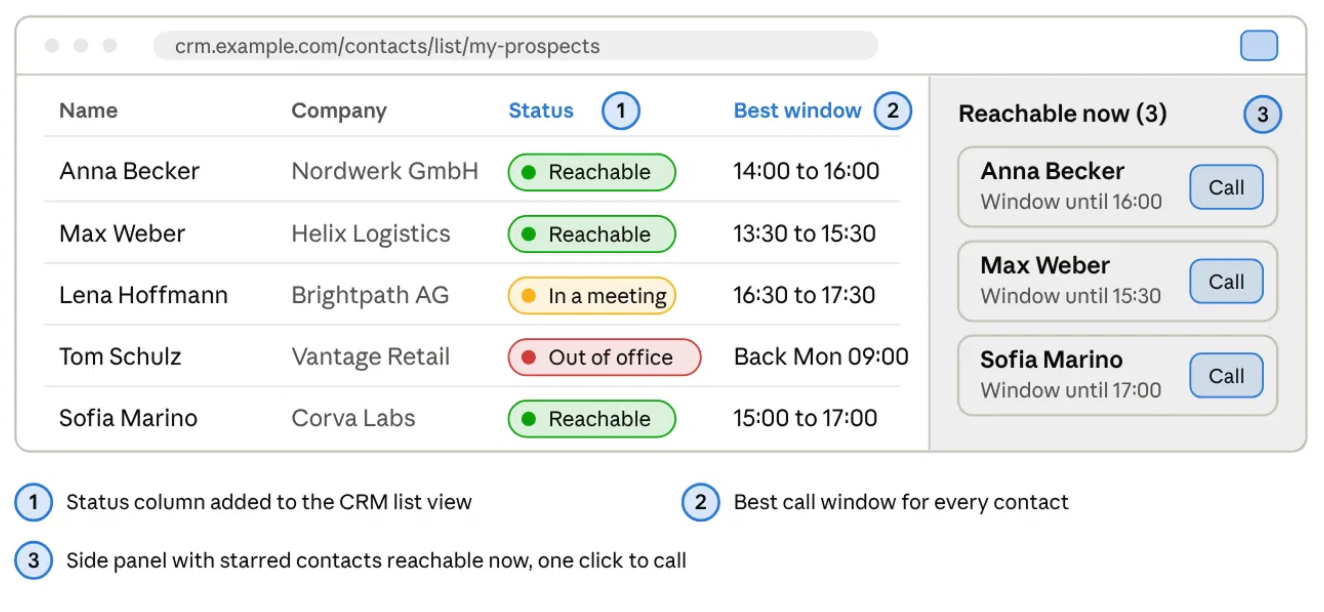
Task: Click the 15:00 to 17:00 window
Action: coord(805,418)
